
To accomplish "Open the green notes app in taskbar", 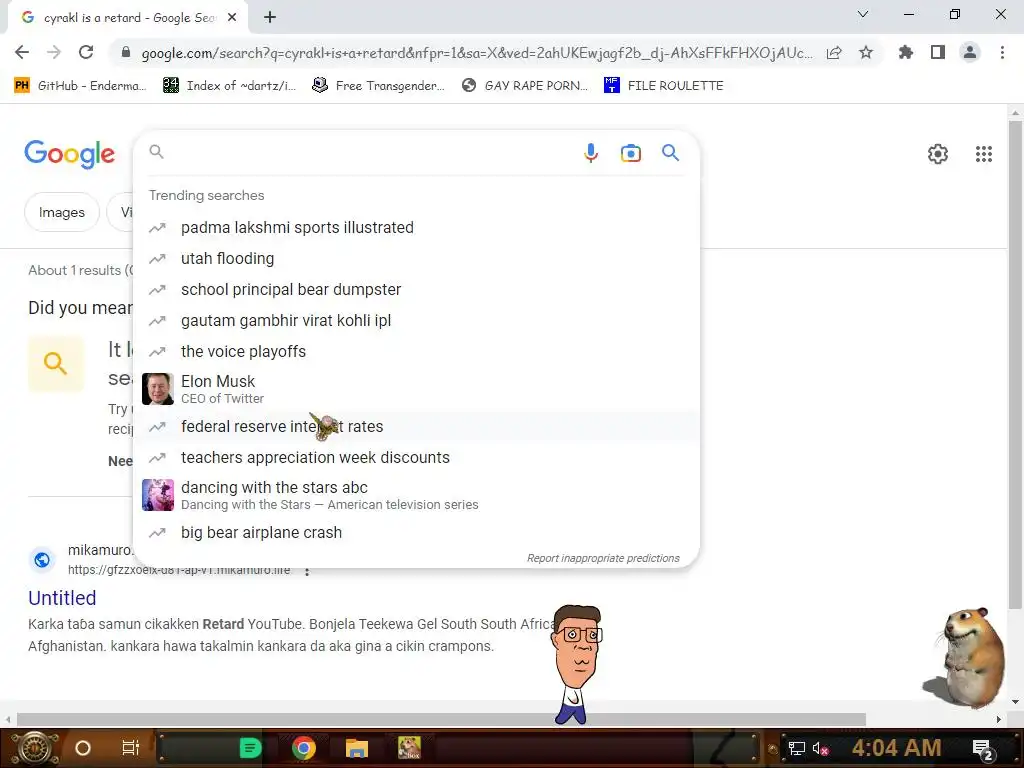I will coord(250,748).
